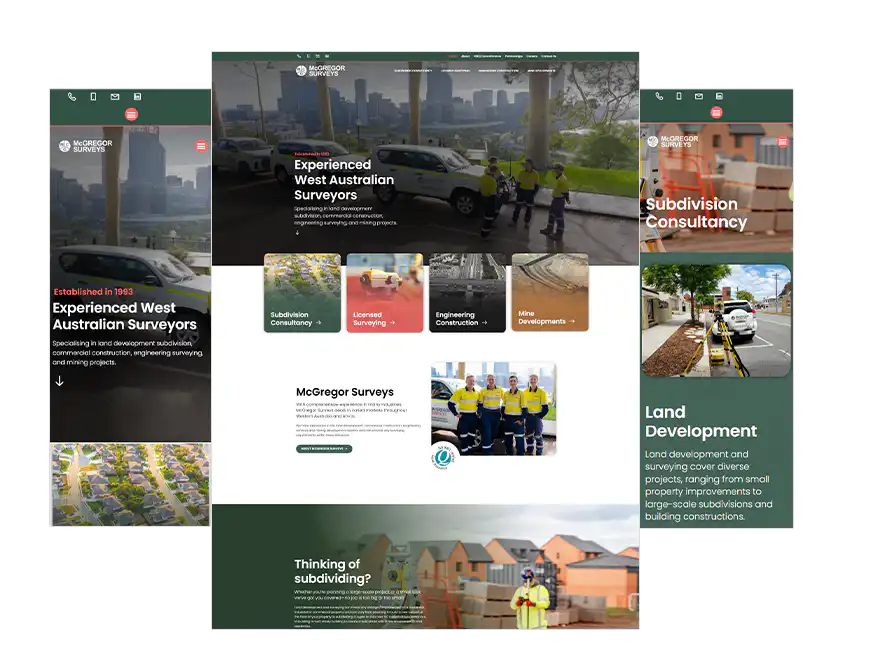This screenshot has width=872, height=646.
Task: Click the "Experienced West Australian Surveyors" heading in left mobile view
Action: point(125,316)
